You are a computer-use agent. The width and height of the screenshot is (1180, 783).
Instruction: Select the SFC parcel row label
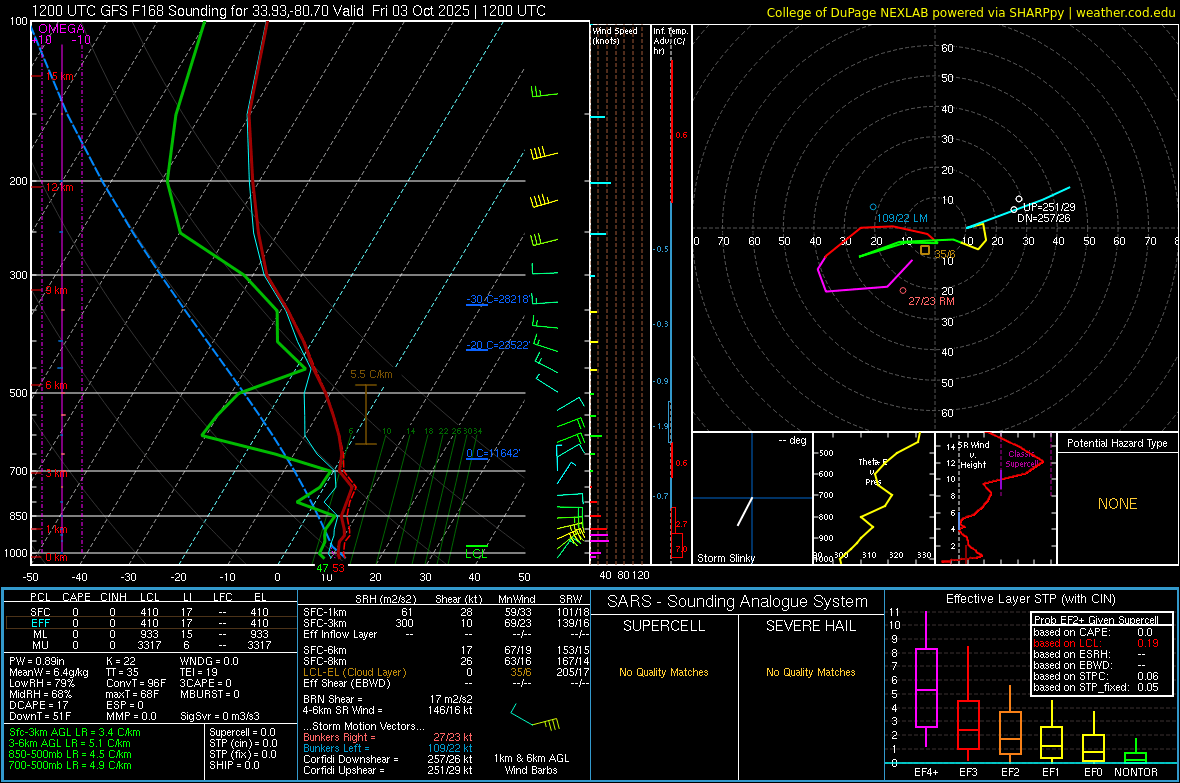tap(40, 612)
